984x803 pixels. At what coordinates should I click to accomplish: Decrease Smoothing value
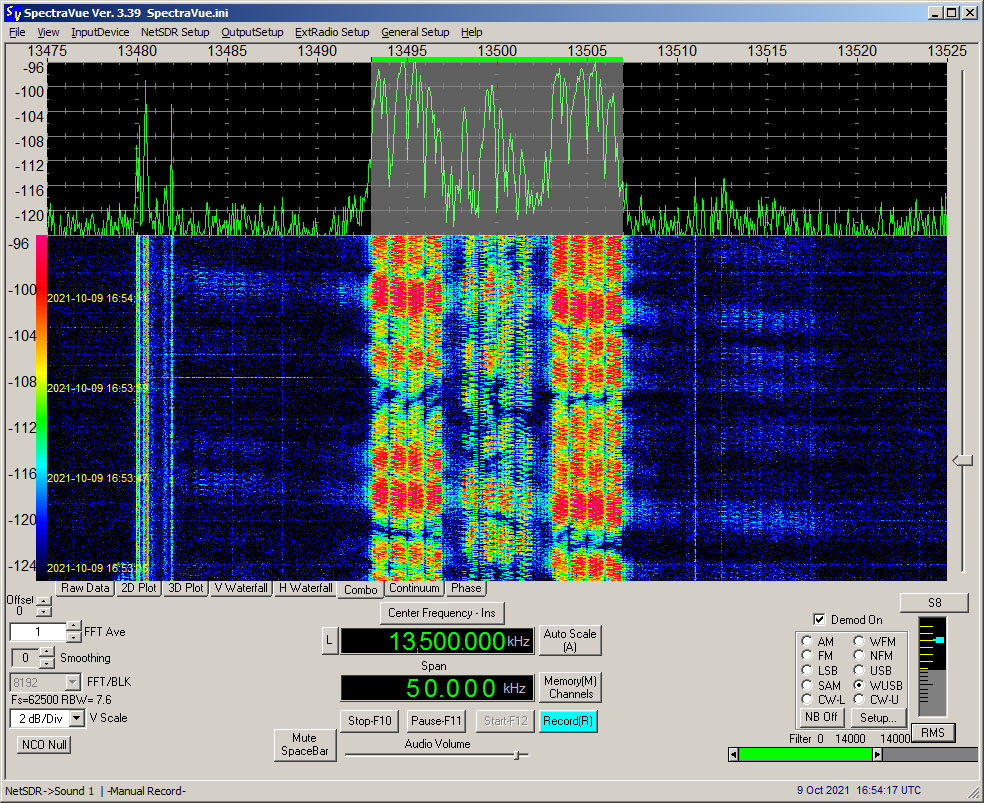pyautogui.click(x=46, y=663)
